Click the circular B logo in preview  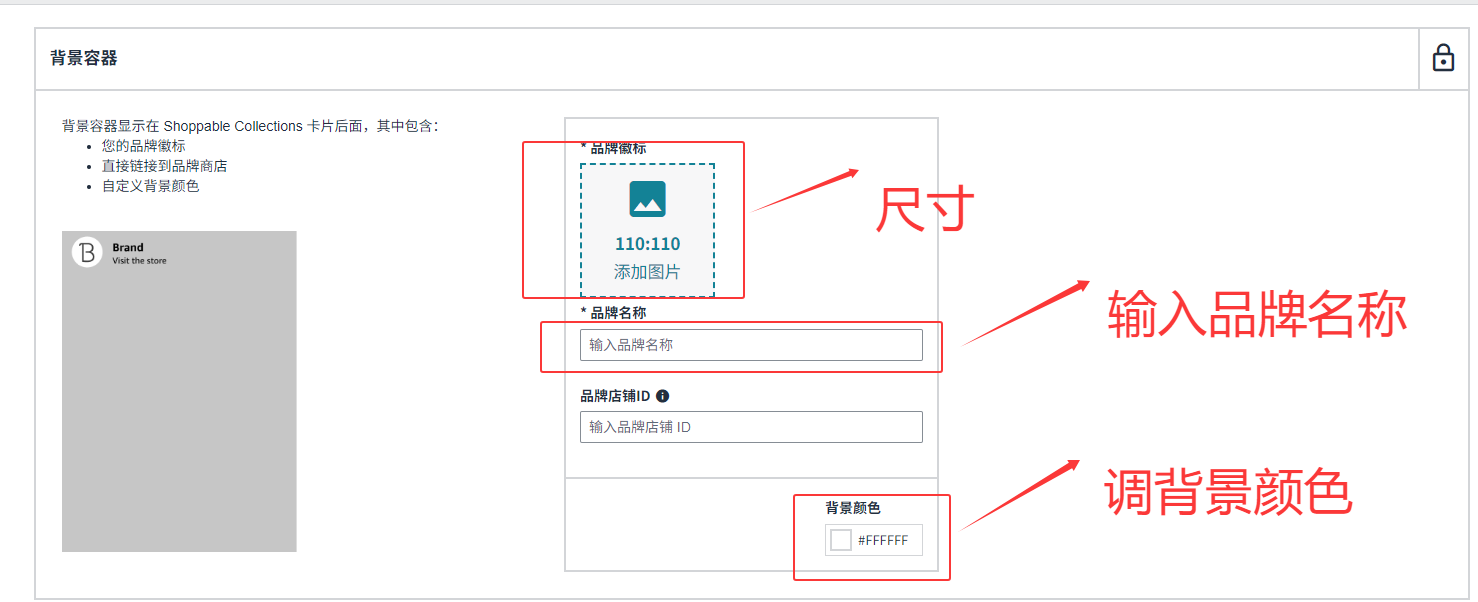coord(87,252)
